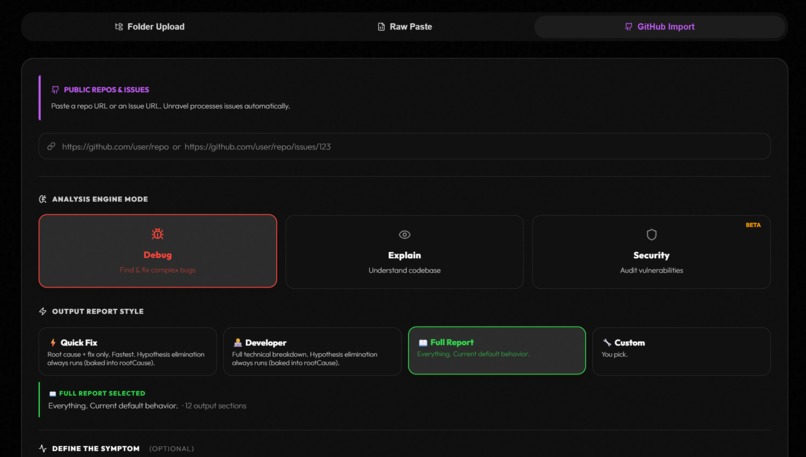This screenshot has height=457, width=806.
Task: Click the pulse icon beside Define The Symptom
Action: point(43,448)
